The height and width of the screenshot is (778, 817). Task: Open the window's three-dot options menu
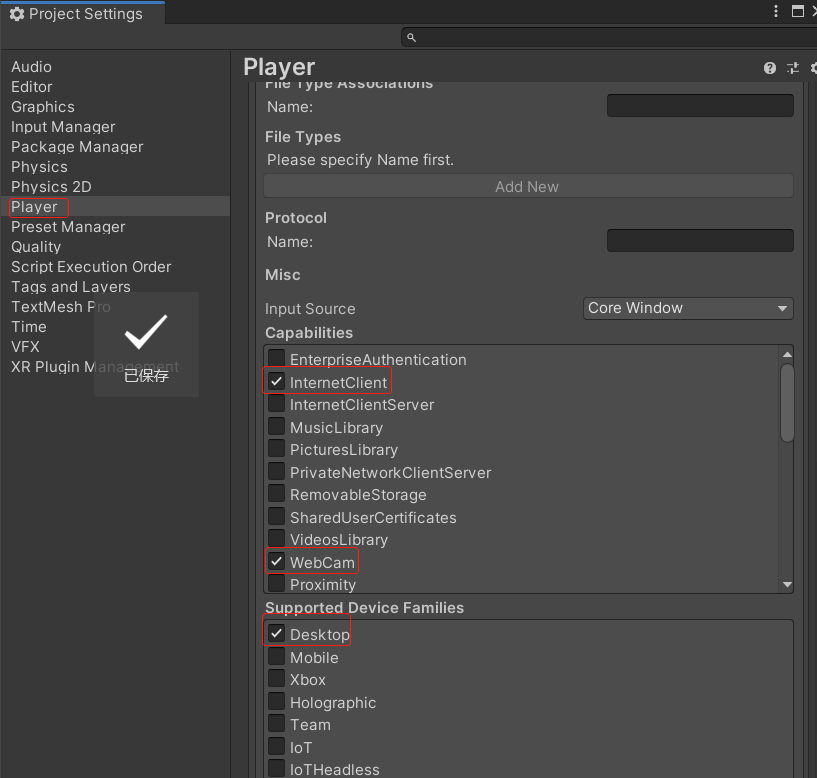[x=776, y=12]
